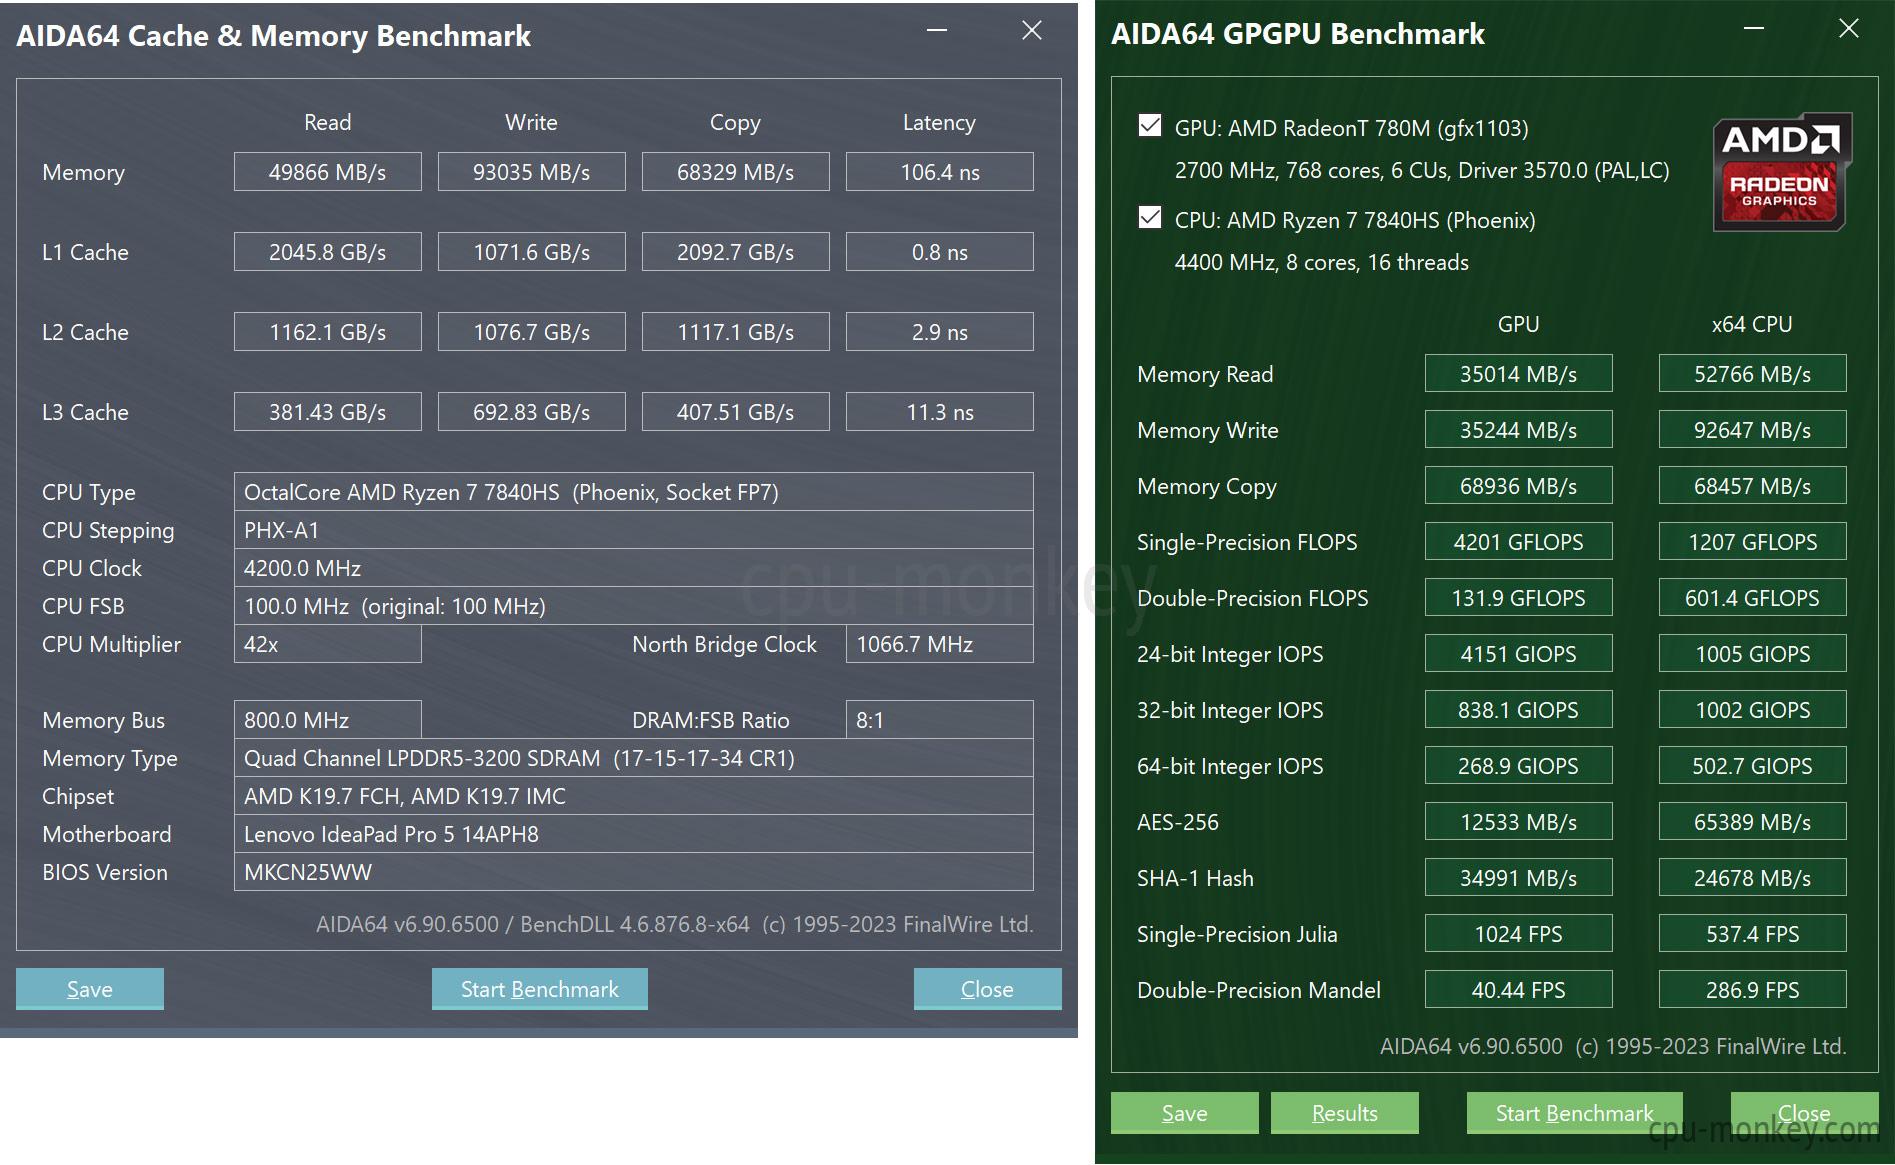1895x1165 pixels.
Task: Click Memory Type field Quad Channel LPDDR5-3200
Action: click(634, 758)
